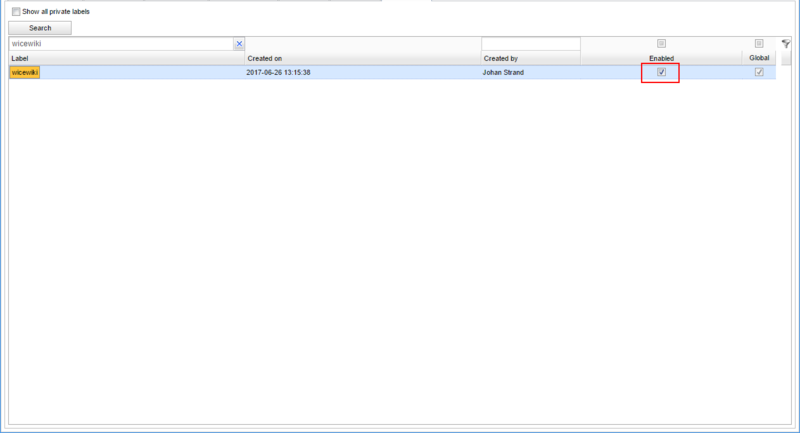
Task: Click the 2017-06-26 13:15:38 date cell
Action: (x=278, y=73)
